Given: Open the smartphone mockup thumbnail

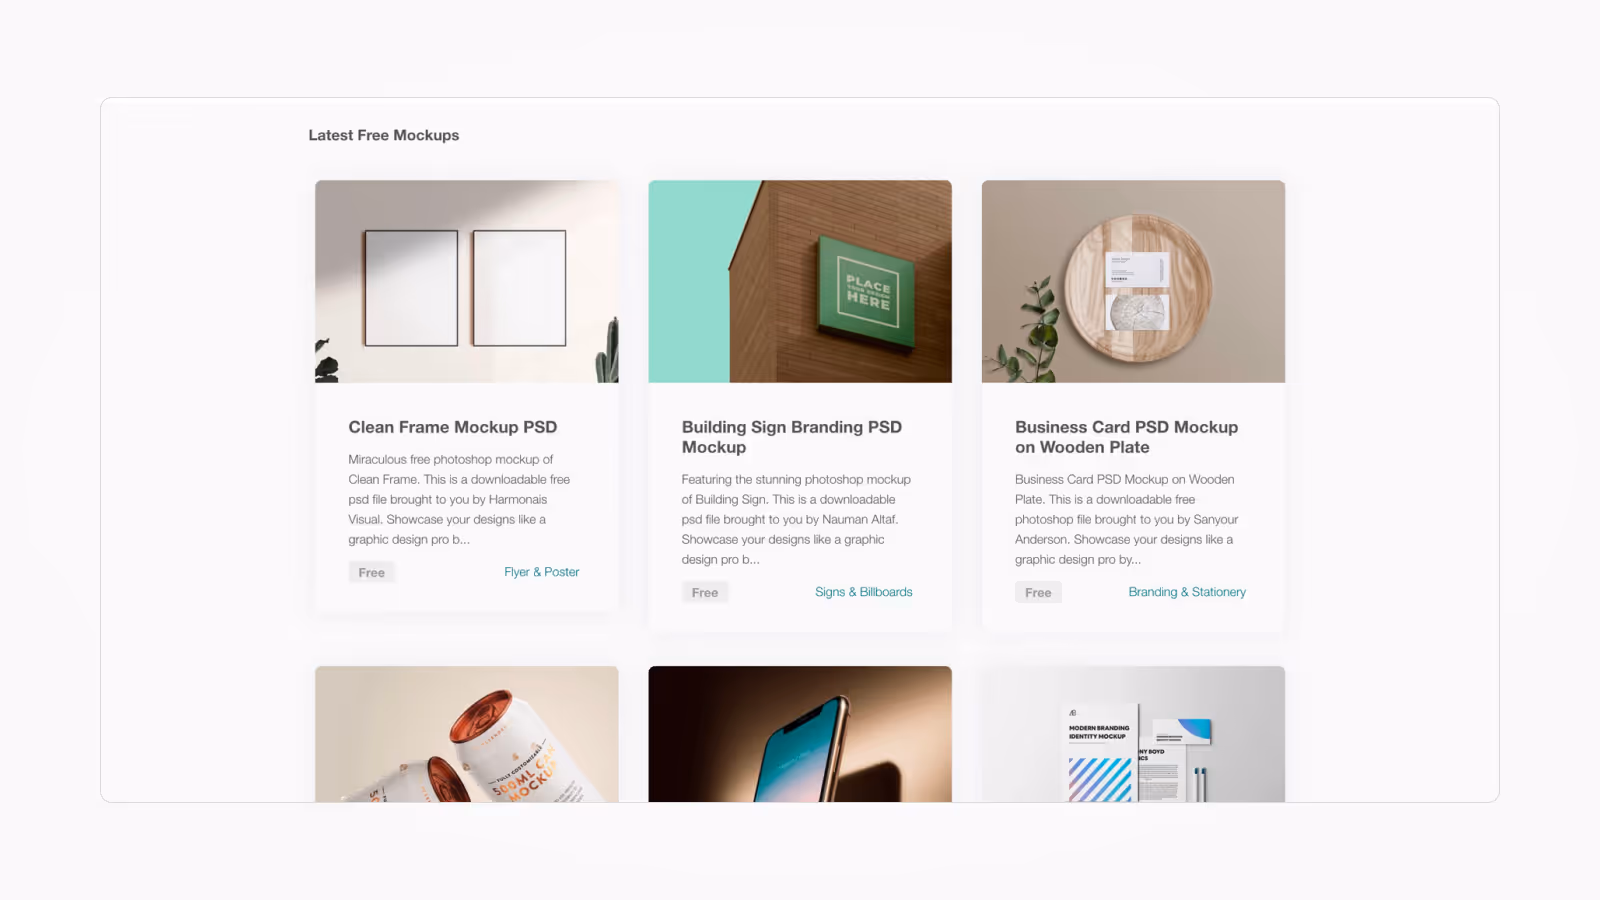Looking at the screenshot, I should pyautogui.click(x=800, y=734).
